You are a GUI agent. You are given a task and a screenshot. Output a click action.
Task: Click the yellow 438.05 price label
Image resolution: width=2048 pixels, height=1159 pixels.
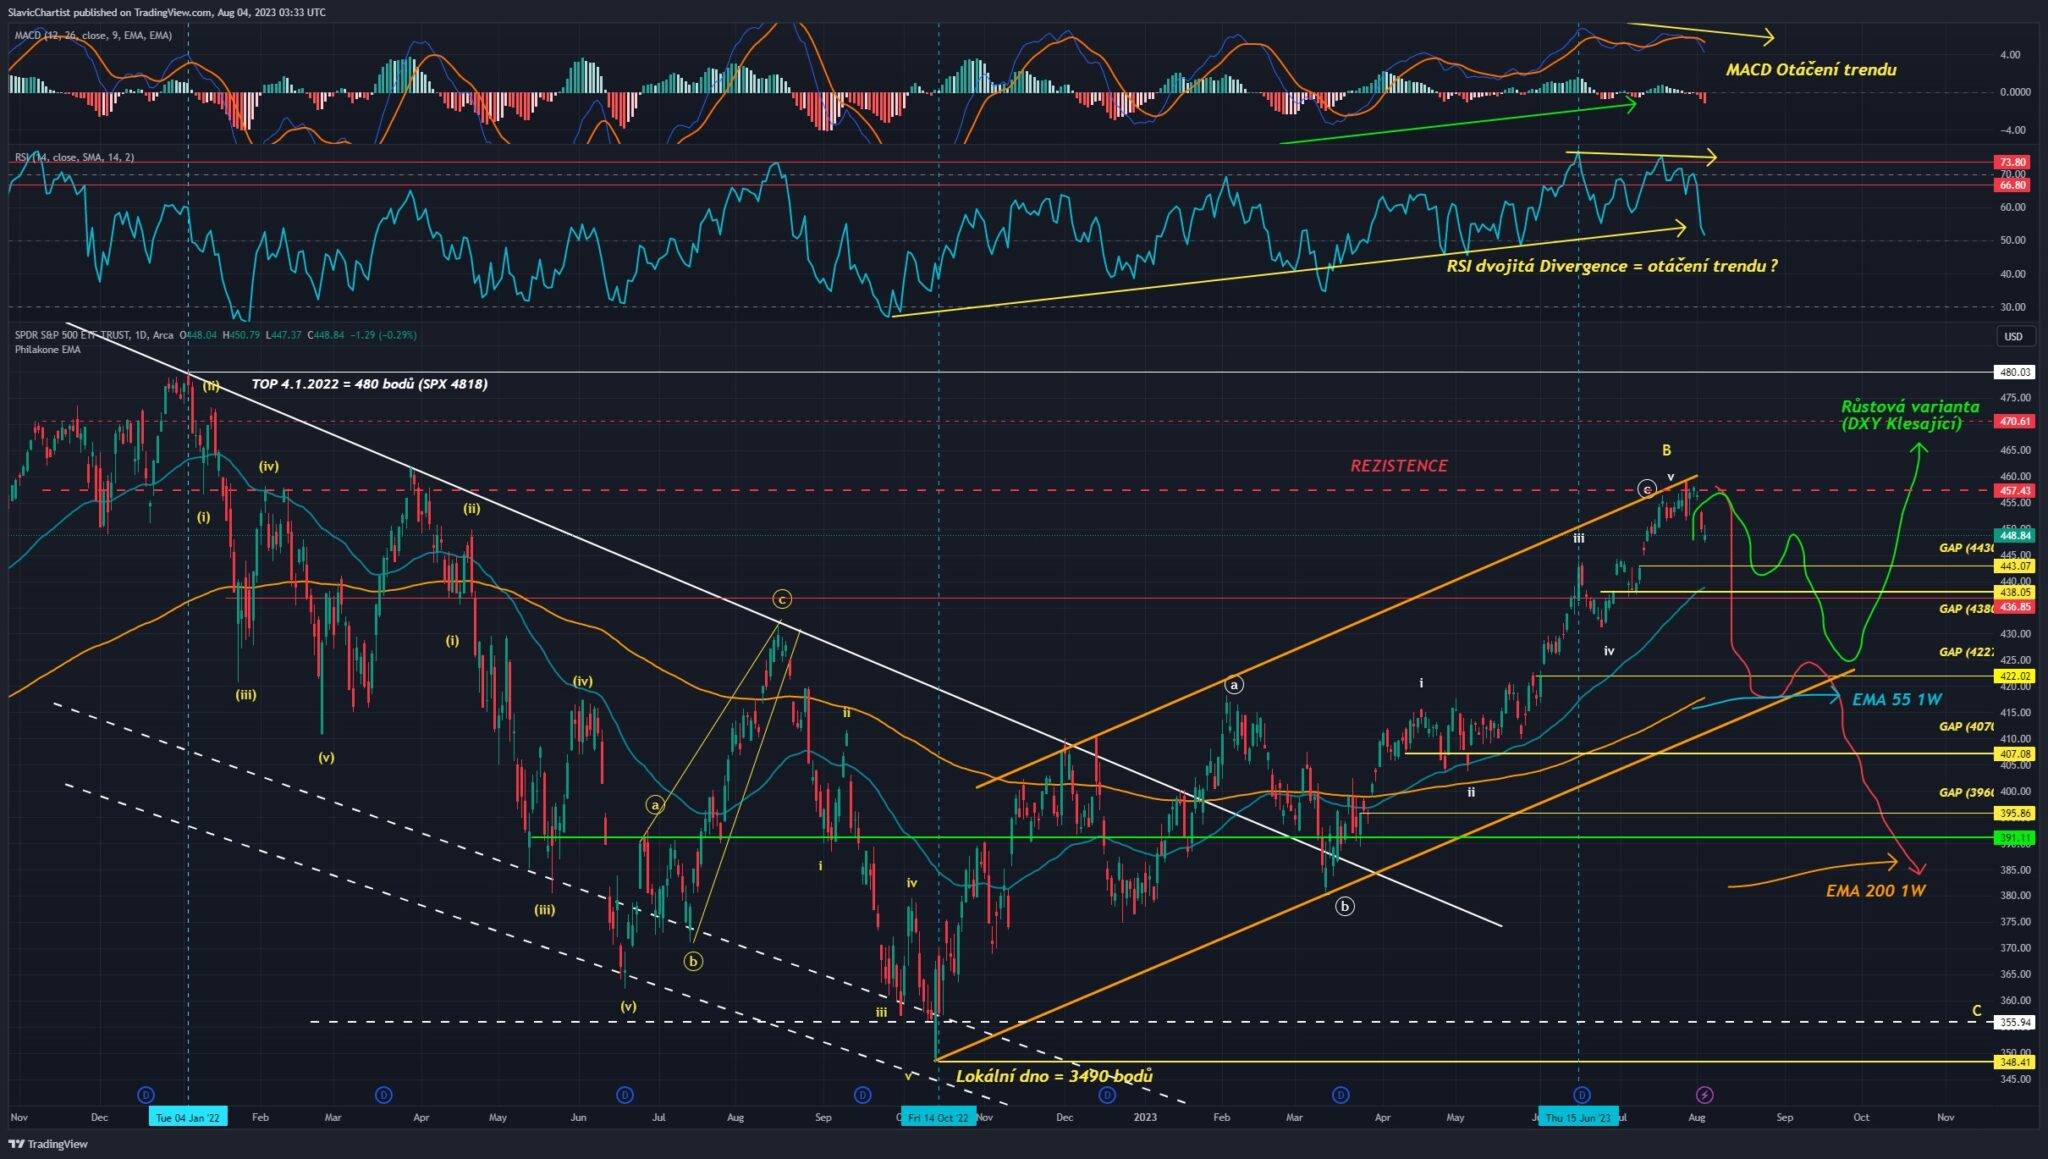pyautogui.click(x=2015, y=592)
